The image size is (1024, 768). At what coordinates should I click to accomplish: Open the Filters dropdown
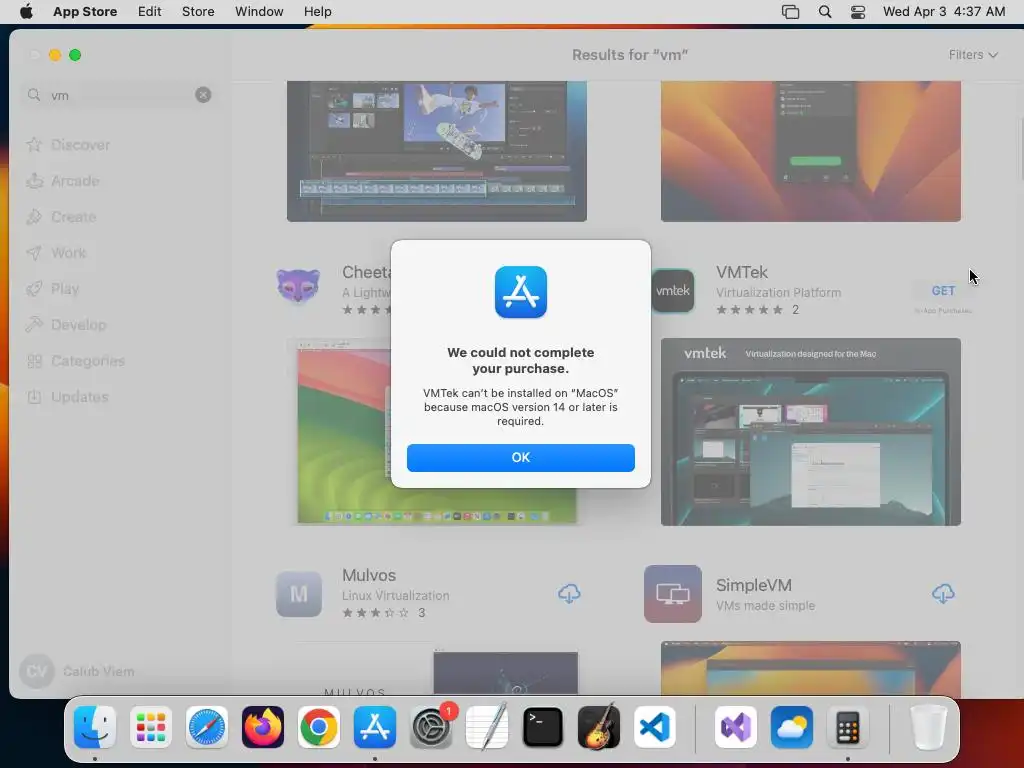pos(973,55)
